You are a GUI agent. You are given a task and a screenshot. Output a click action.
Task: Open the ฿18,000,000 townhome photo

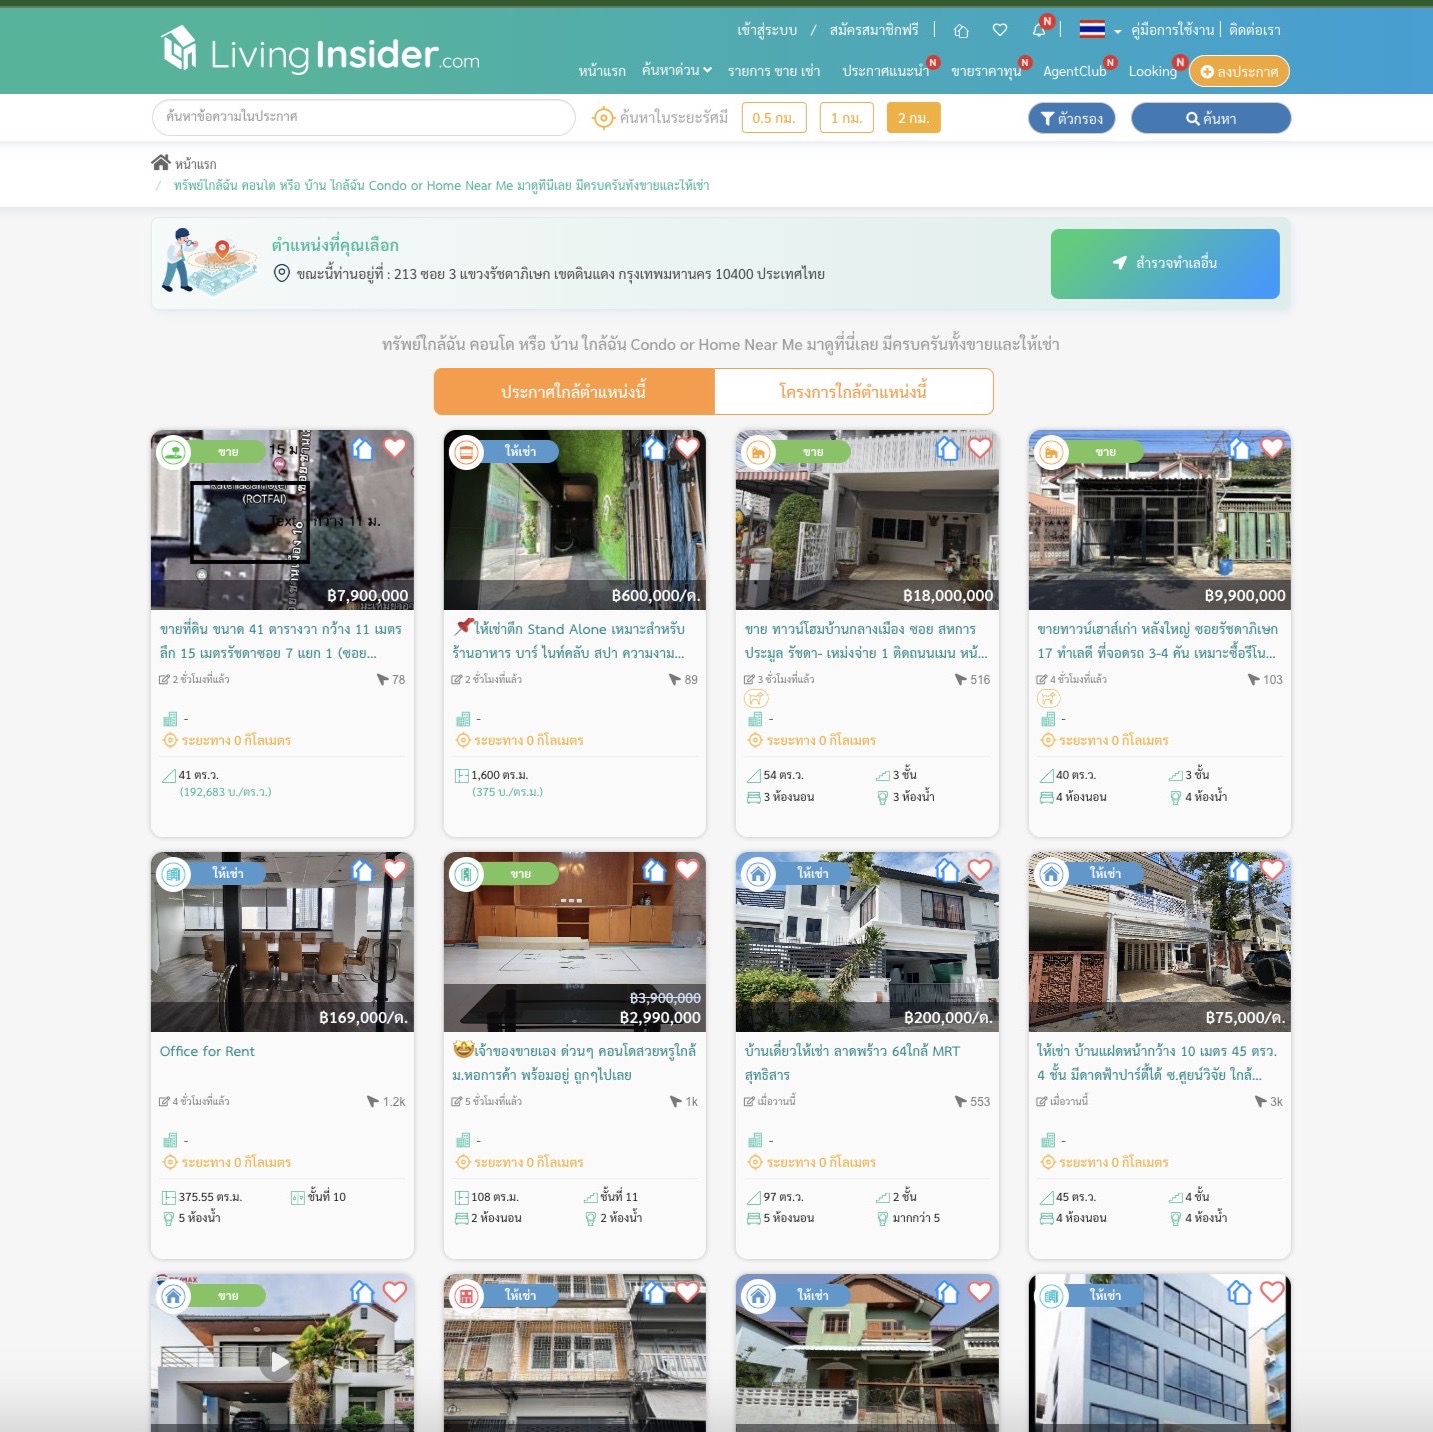867,520
